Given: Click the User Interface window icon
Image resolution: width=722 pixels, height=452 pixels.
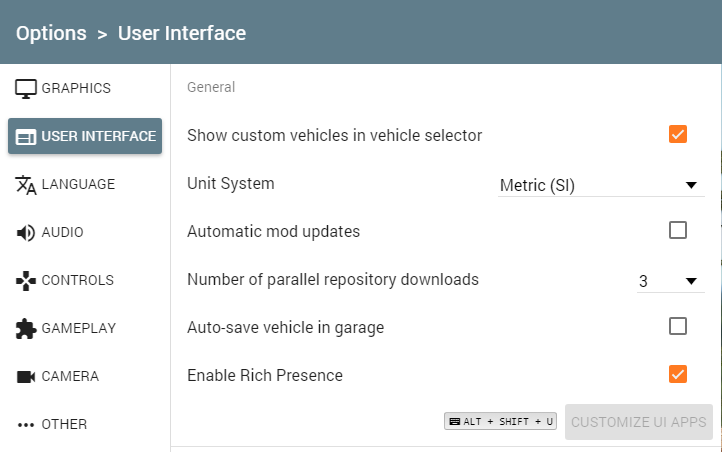Looking at the screenshot, I should [26, 136].
